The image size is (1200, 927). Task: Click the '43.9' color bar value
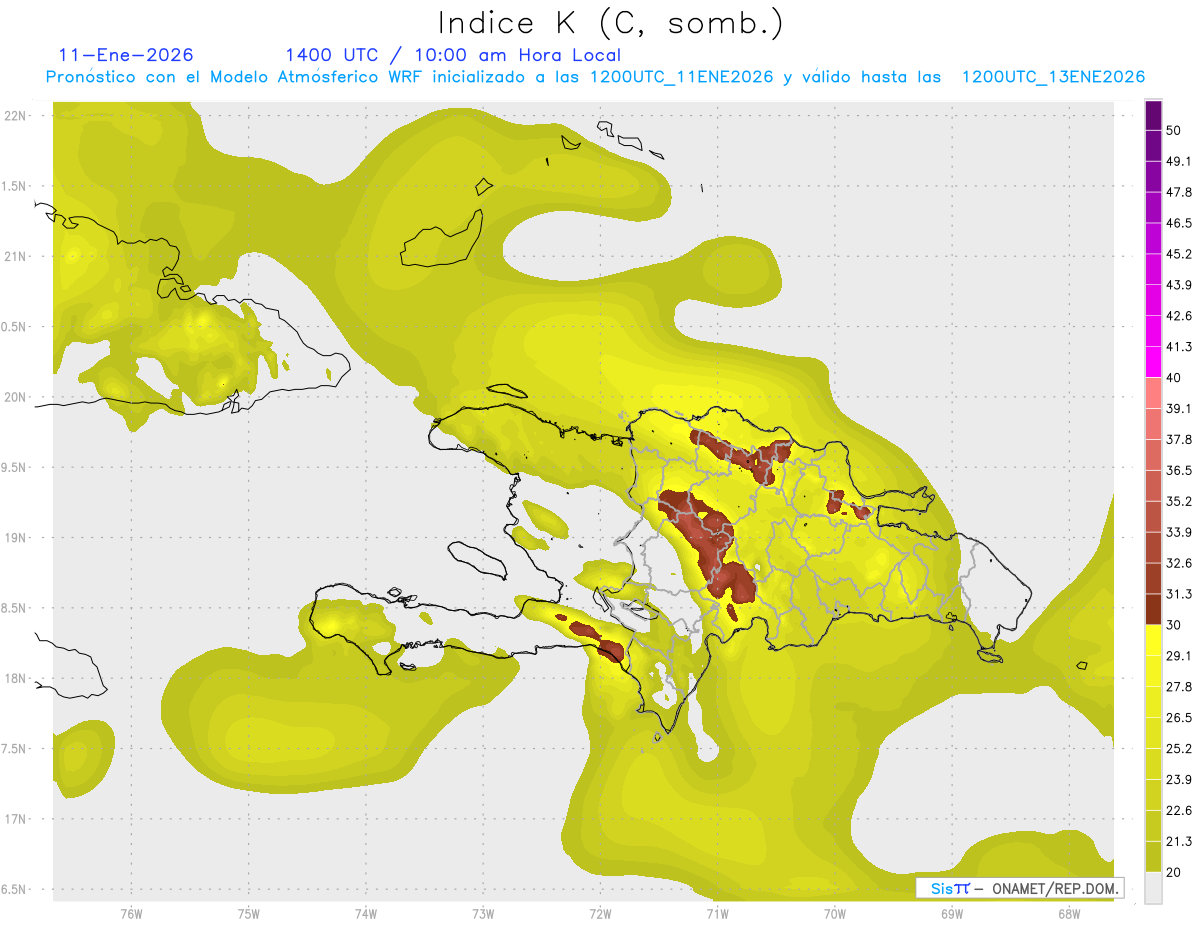[1179, 285]
